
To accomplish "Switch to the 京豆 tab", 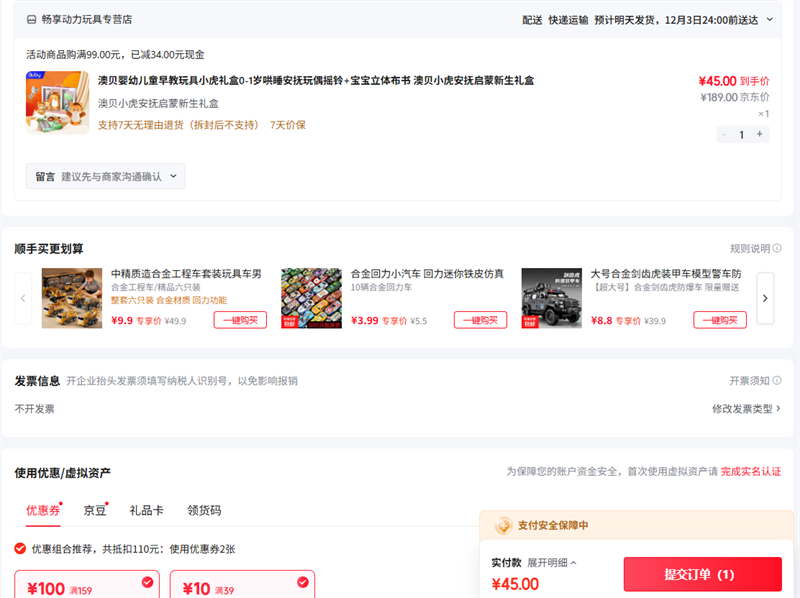I will coord(95,510).
